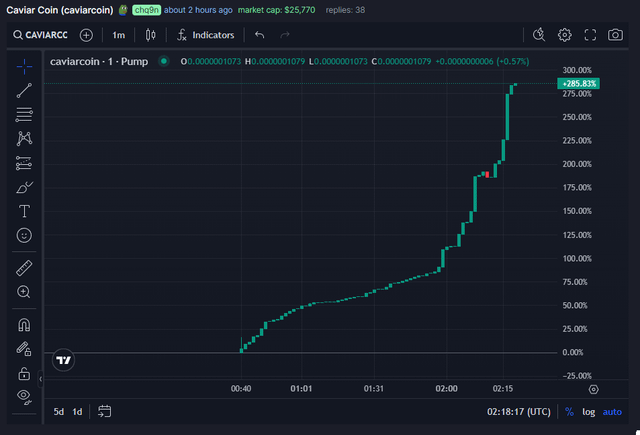Choose the Text annotation tool
This screenshot has height=435, width=640.
click(x=24, y=211)
